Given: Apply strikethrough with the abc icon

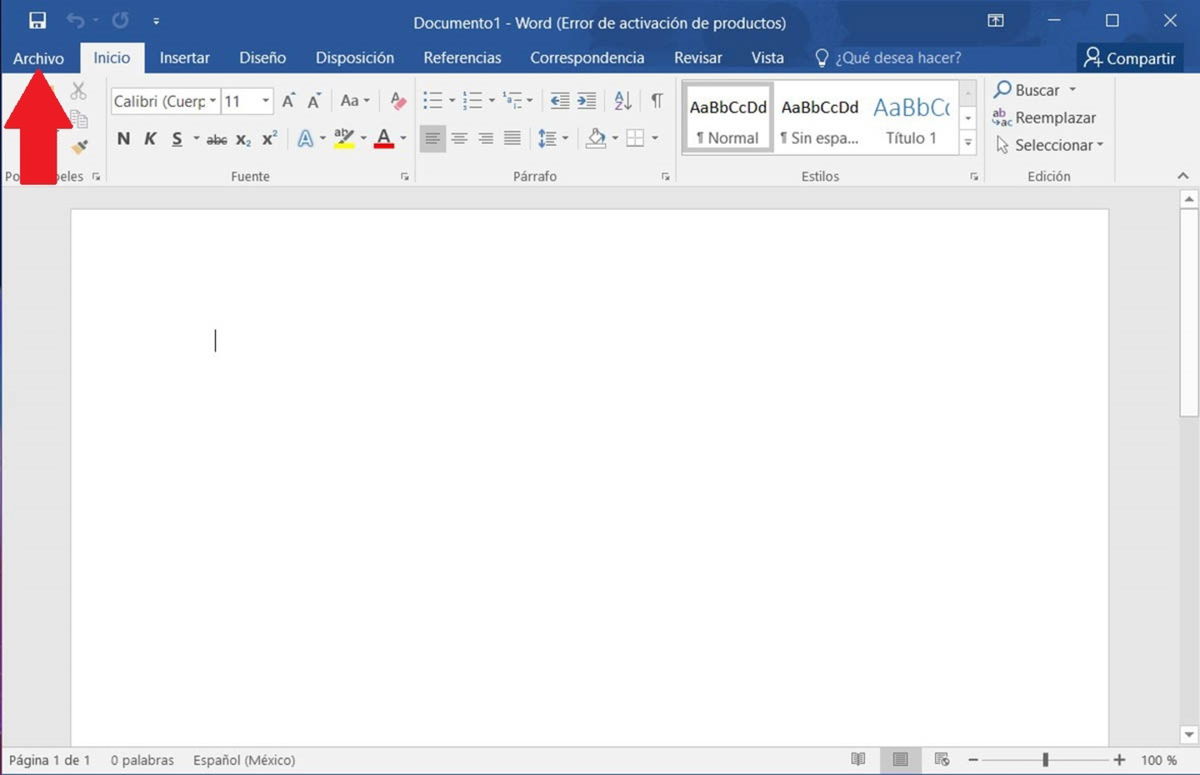Looking at the screenshot, I should (216, 139).
